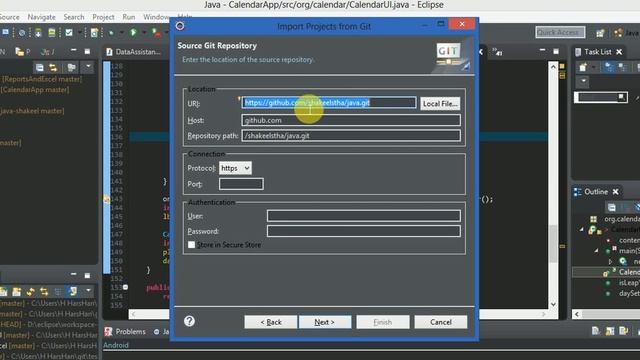
Task: Maximize the editor area
Action: click(x=556, y=51)
